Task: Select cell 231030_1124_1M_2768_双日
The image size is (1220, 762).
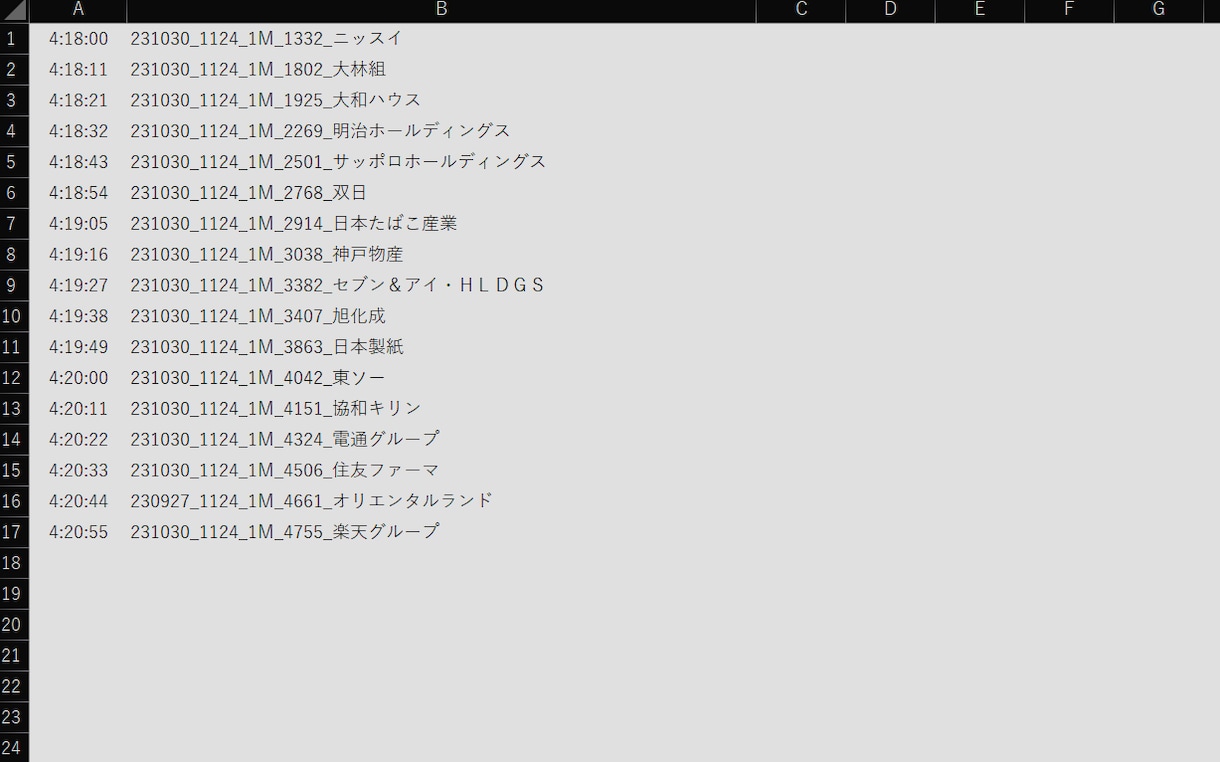Action: pos(442,193)
